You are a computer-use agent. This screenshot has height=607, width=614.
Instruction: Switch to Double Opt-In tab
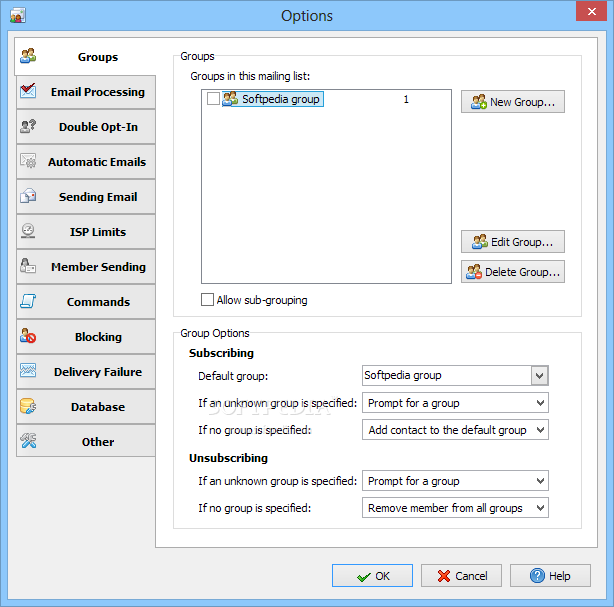tap(86, 126)
